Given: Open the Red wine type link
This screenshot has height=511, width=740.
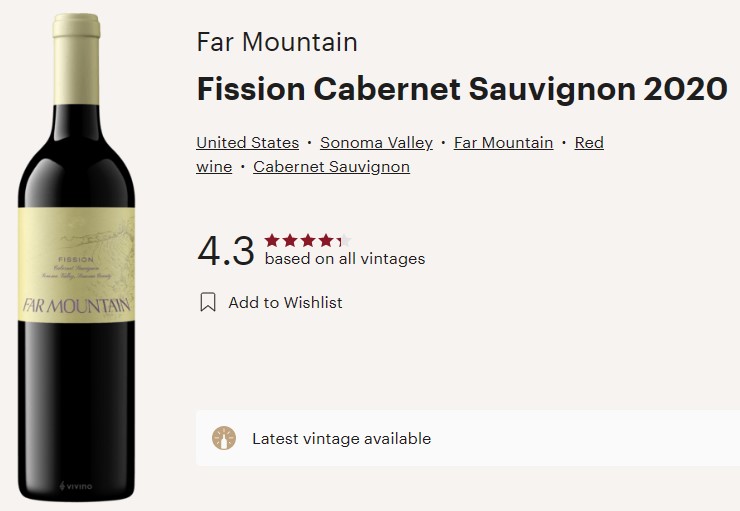Looking at the screenshot, I should click(588, 143).
